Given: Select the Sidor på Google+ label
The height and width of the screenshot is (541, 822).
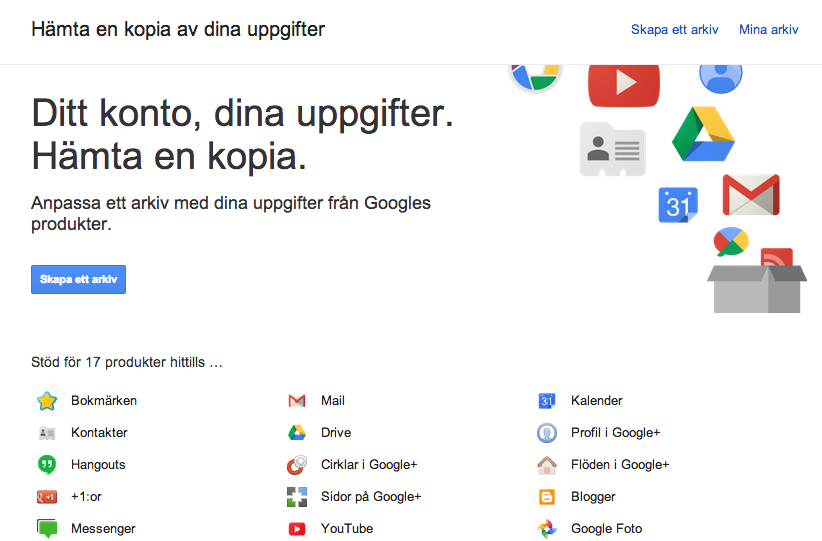Looking at the screenshot, I should [x=371, y=497].
